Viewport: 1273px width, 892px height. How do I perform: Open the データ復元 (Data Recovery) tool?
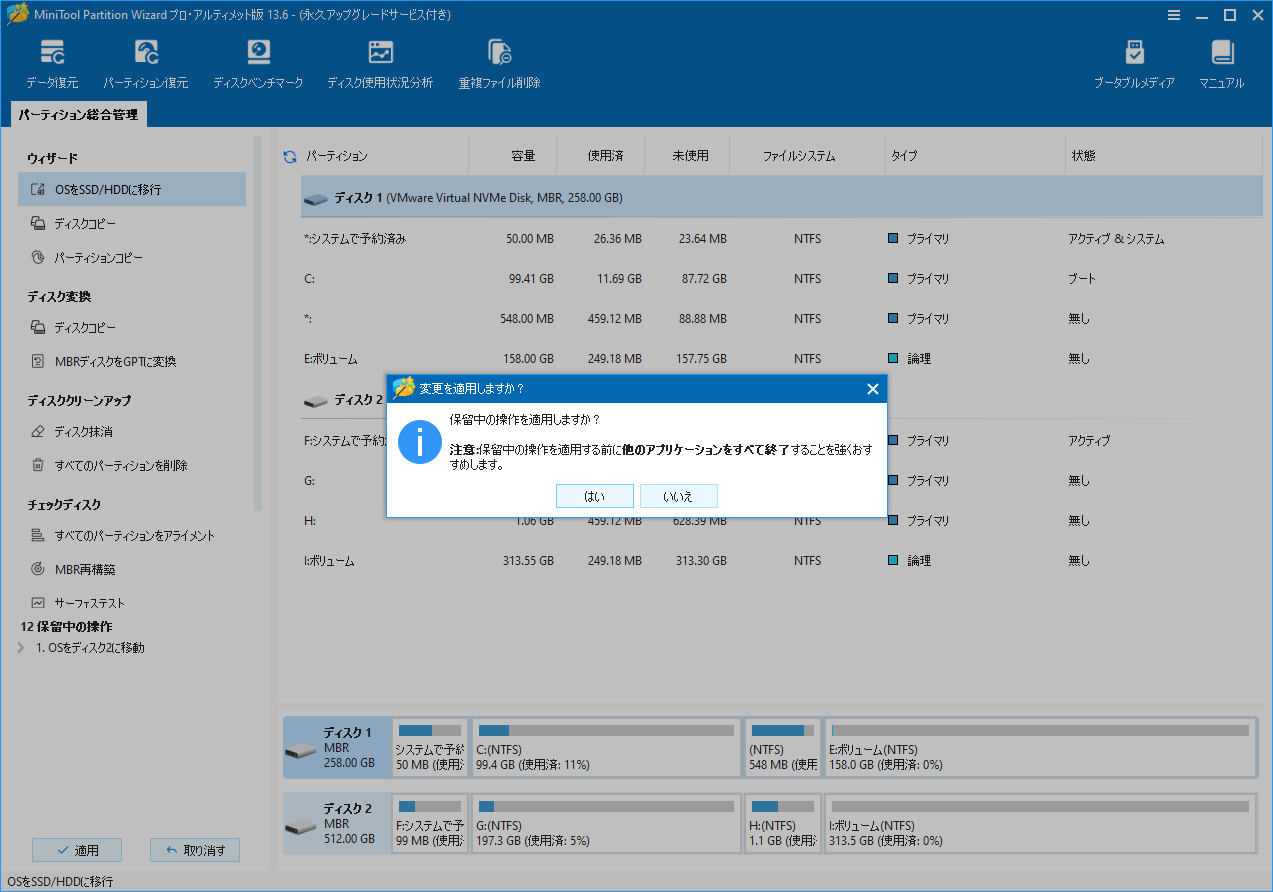[x=52, y=60]
